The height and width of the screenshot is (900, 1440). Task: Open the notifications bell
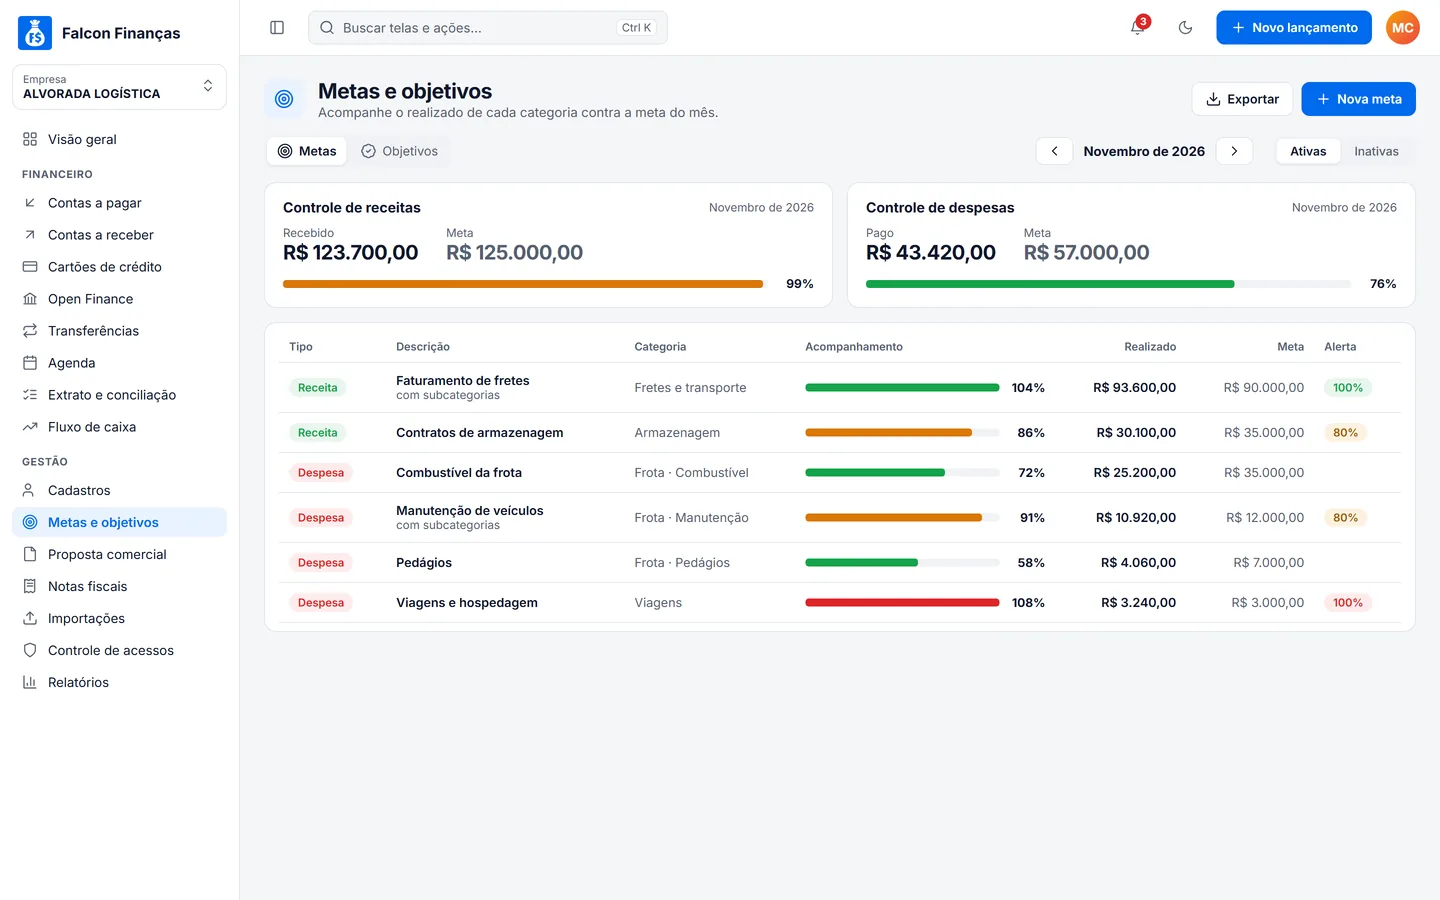pos(1138,28)
